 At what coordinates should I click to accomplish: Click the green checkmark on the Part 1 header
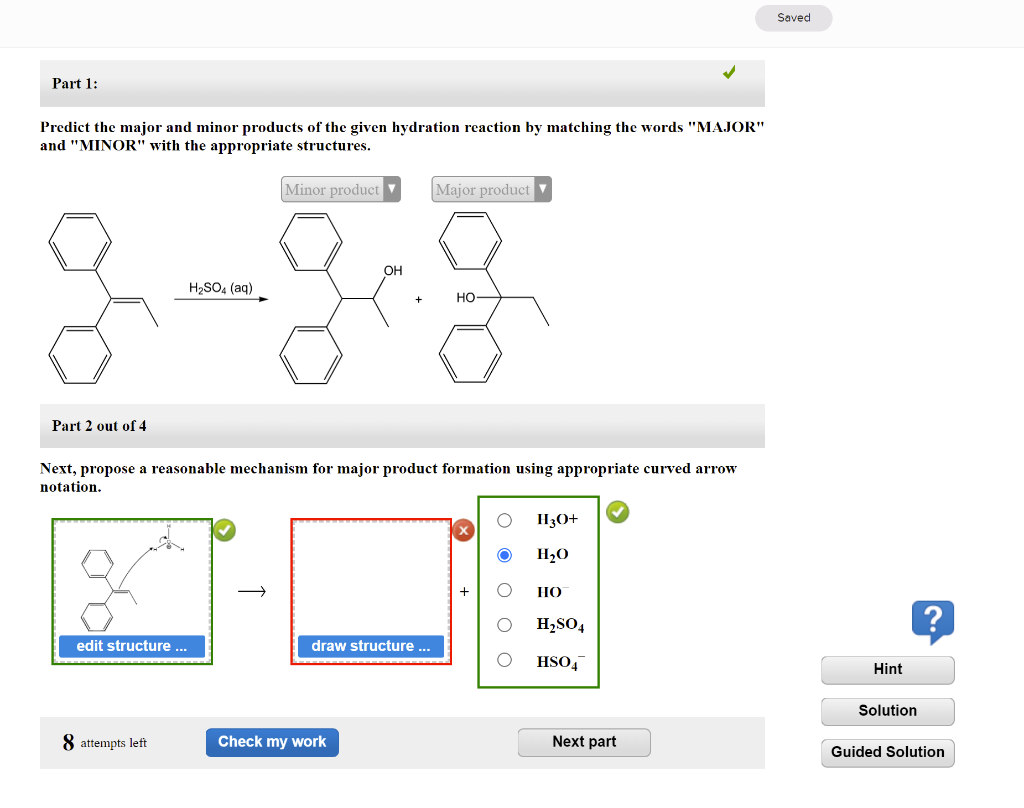[x=729, y=71]
